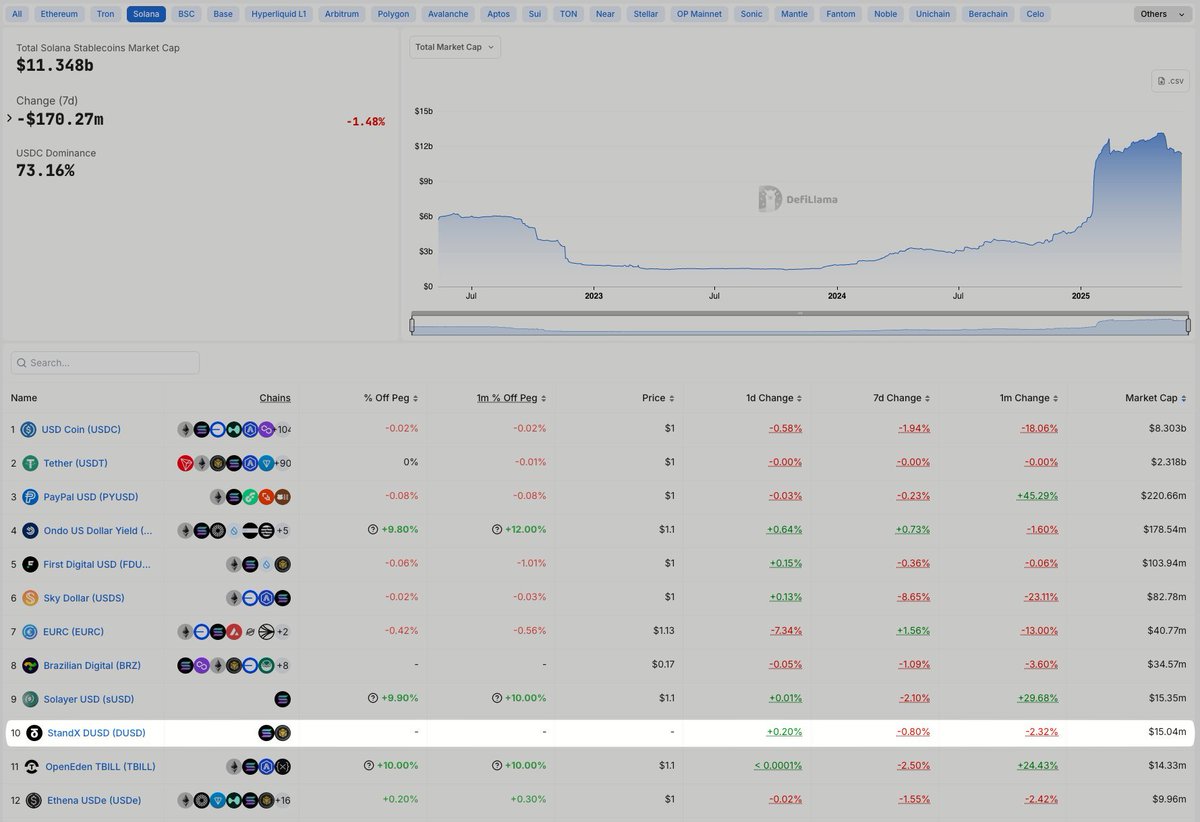
Task: Switch to the BSC chain tab
Action: [186, 14]
